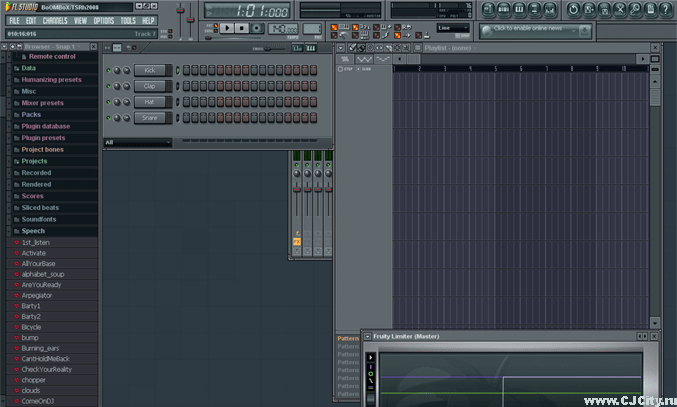The height and width of the screenshot is (407, 677).
Task: Open the Line snap dropdown
Action: point(453,28)
